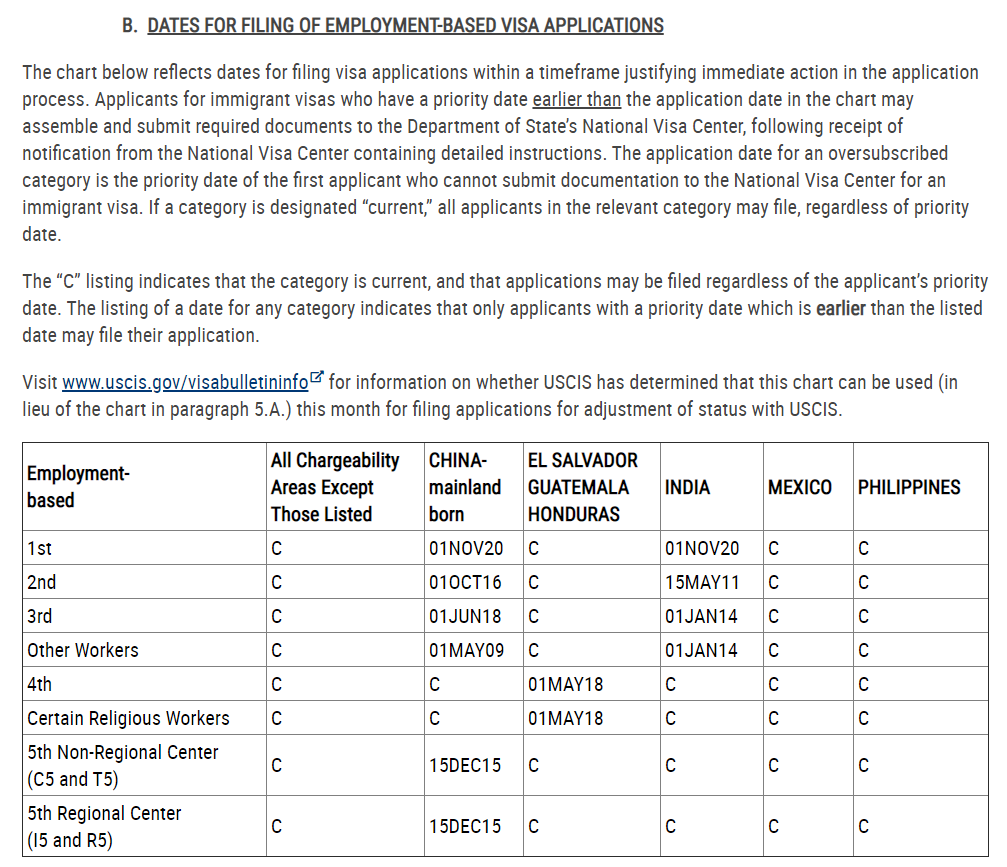Click India's 15MAY11 date in the 2nd row
Viewport: 1007px width, 867px height.
tap(701, 582)
